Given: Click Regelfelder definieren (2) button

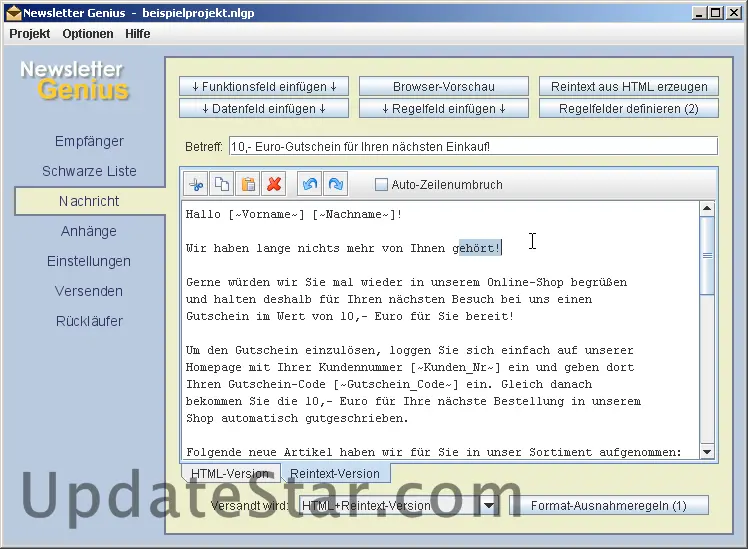Looking at the screenshot, I should (629, 109).
